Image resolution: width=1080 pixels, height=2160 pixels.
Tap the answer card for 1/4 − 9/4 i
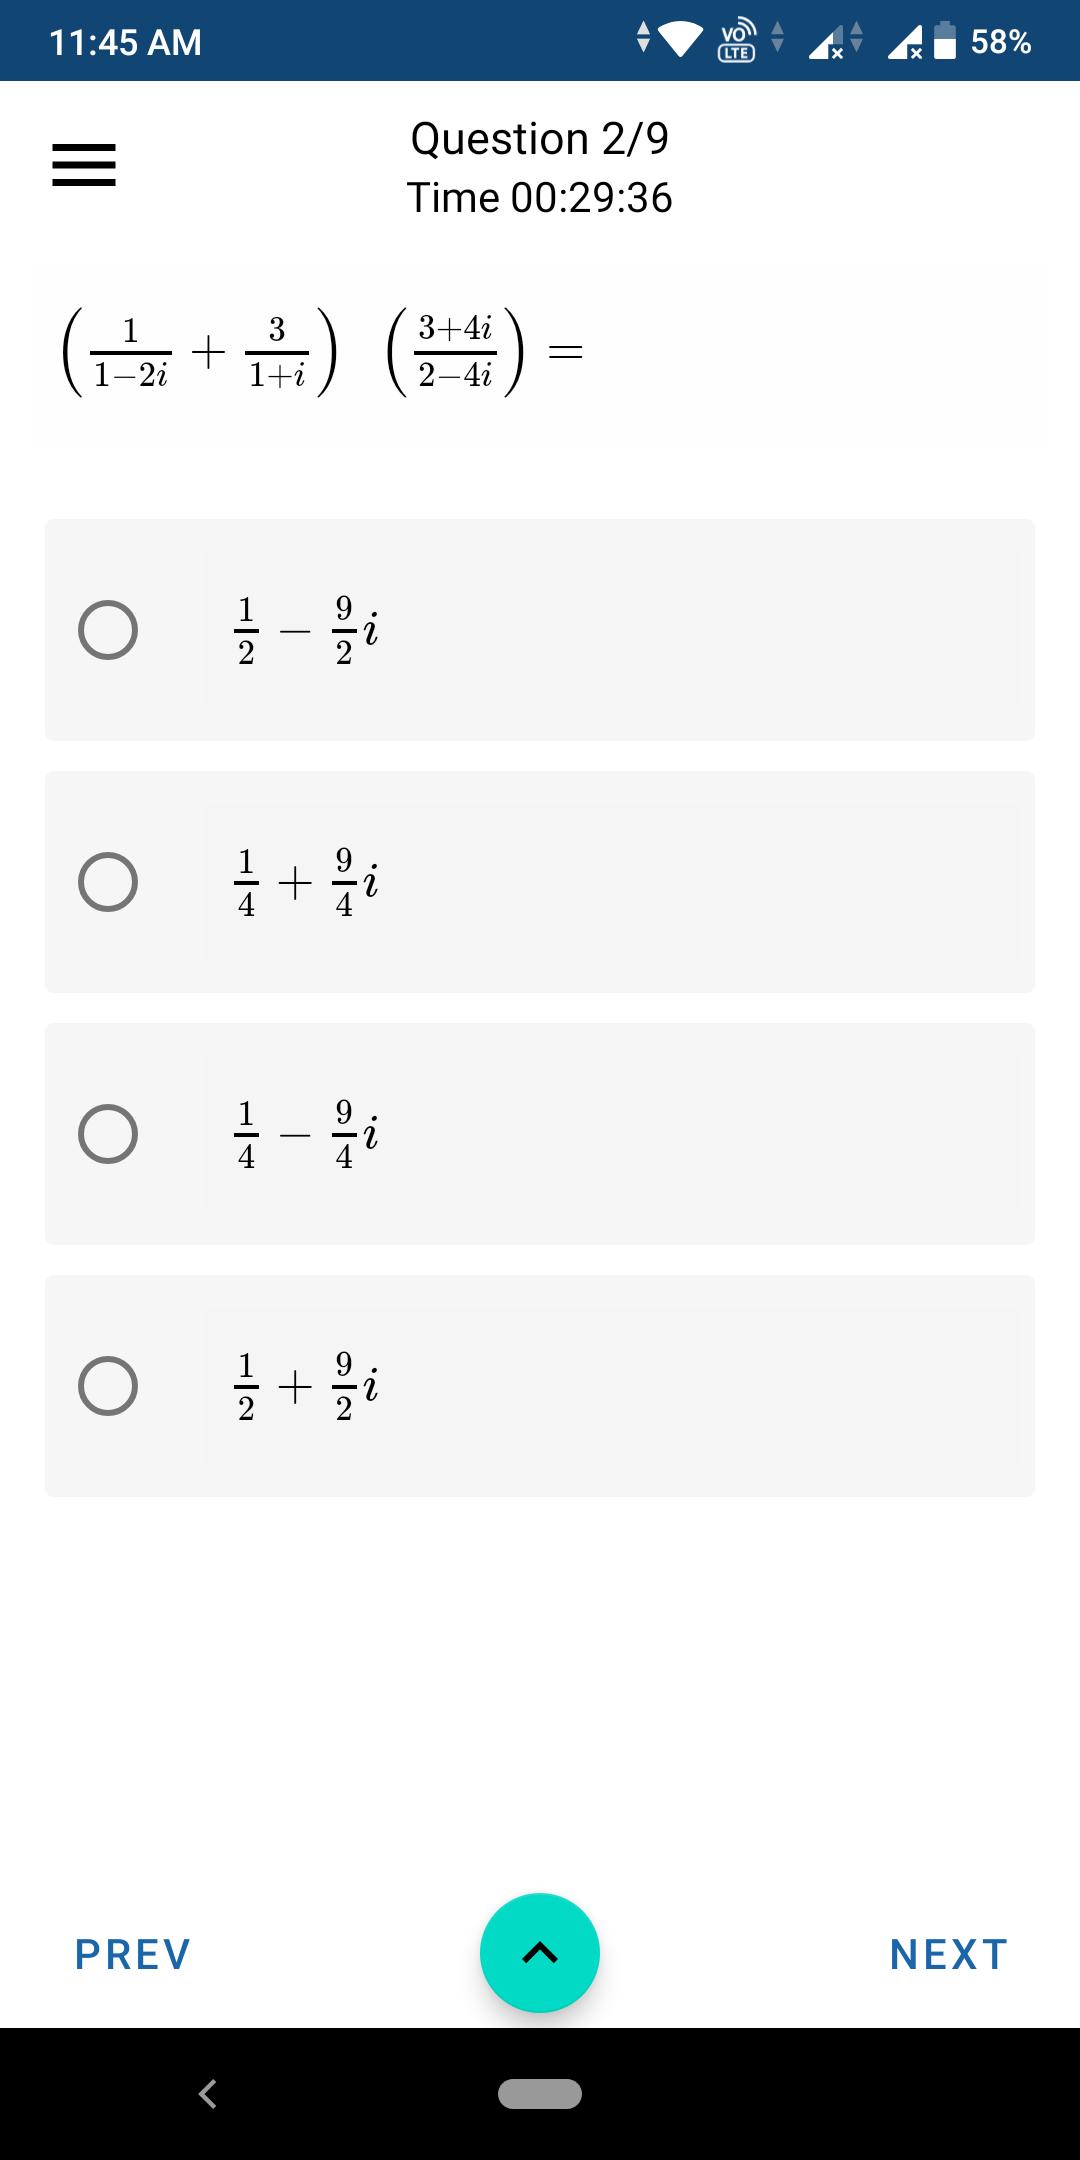[540, 1134]
